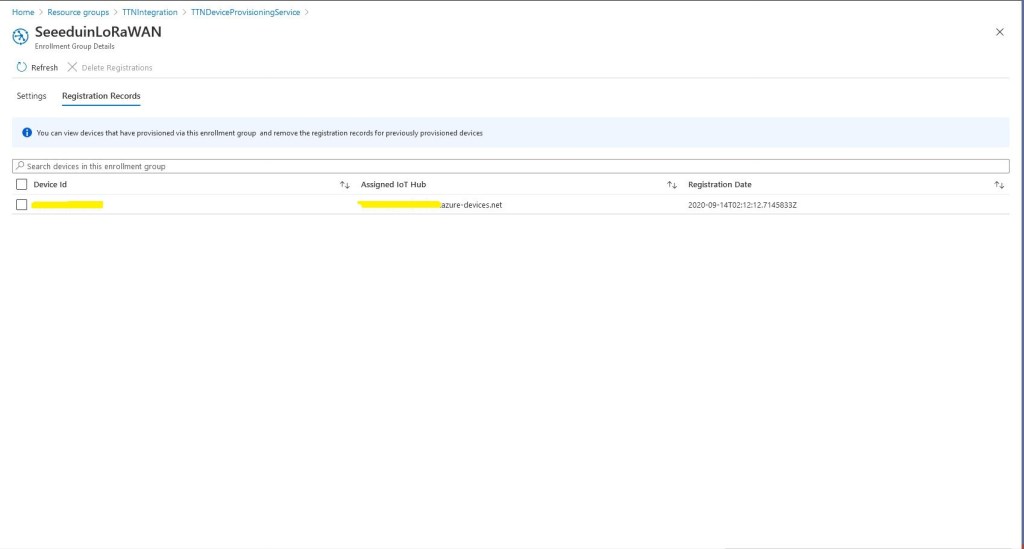Check the first device row checkbox
Image resolution: width=1024 pixels, height=549 pixels.
(x=22, y=205)
